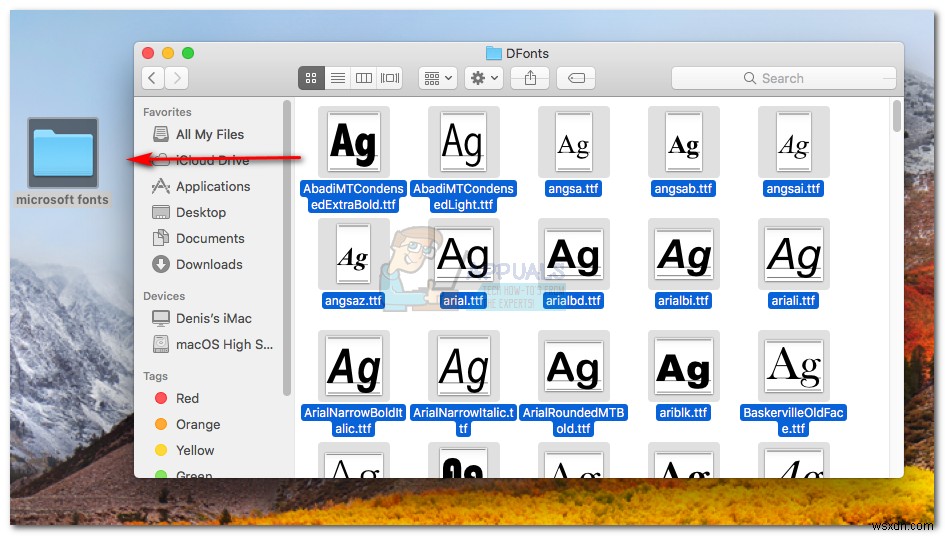Switch to column view in the toolbar
The width and height of the screenshot is (945, 536).
pos(363,78)
